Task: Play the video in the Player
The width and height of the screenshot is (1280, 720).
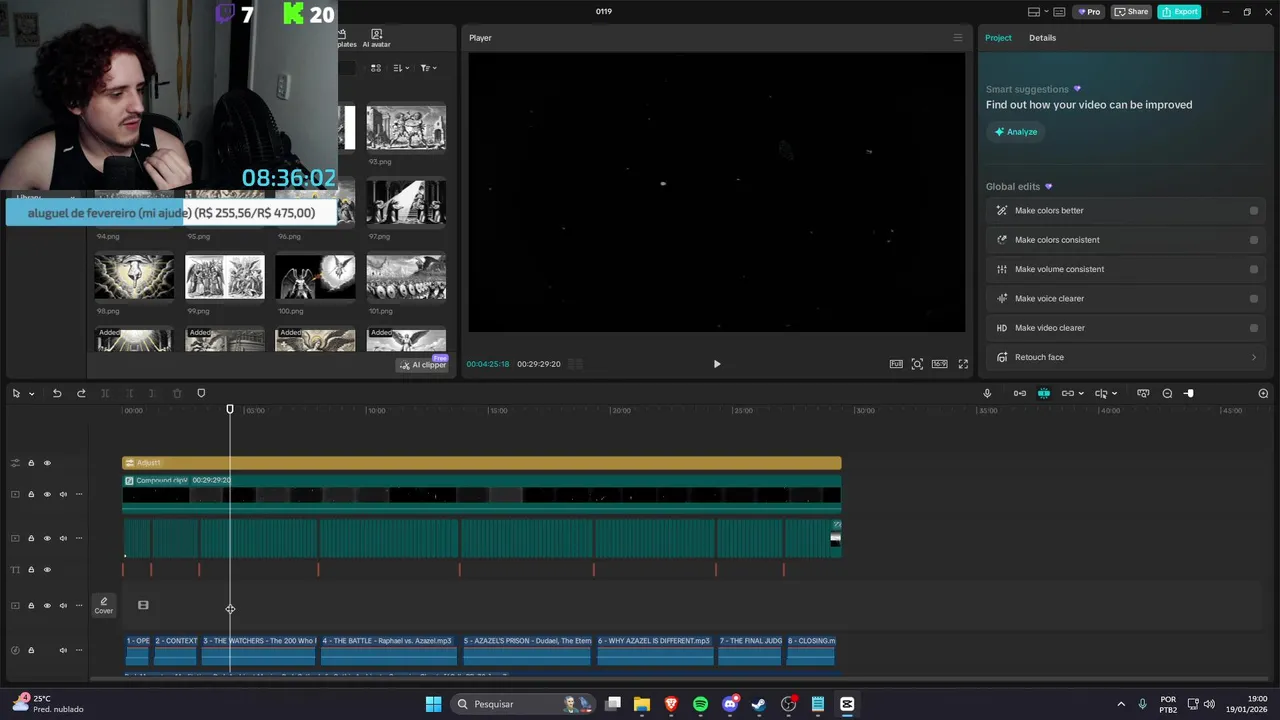Action: [x=717, y=364]
